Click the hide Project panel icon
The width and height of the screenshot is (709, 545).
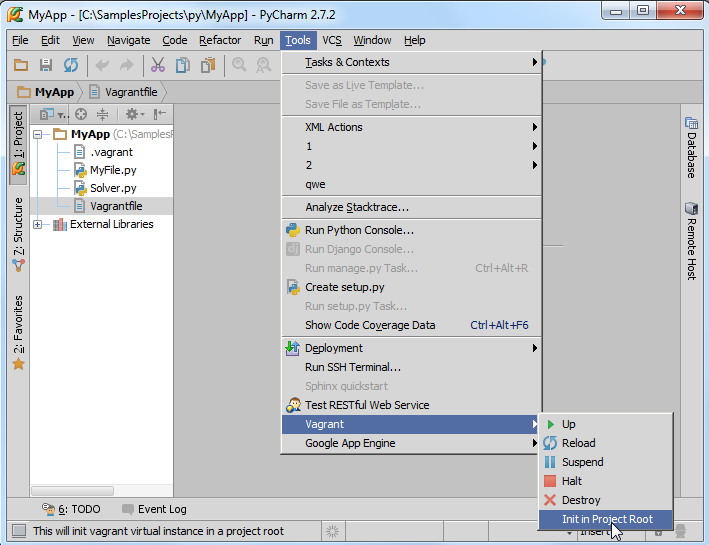coord(160,114)
